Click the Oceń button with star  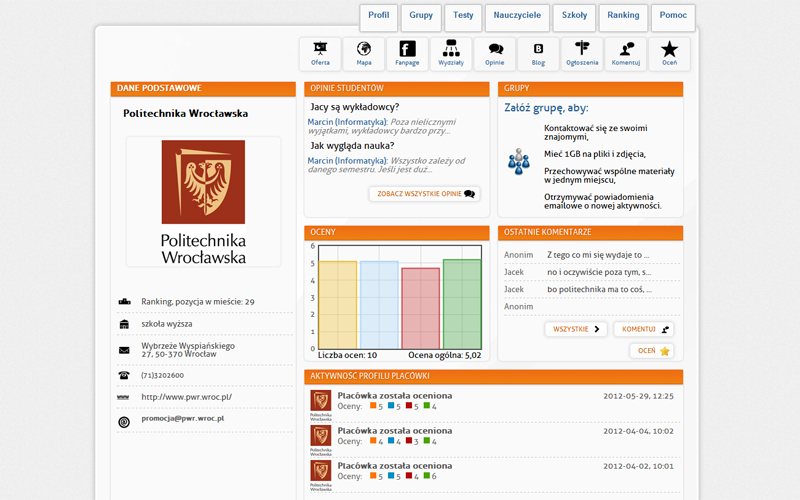point(652,351)
